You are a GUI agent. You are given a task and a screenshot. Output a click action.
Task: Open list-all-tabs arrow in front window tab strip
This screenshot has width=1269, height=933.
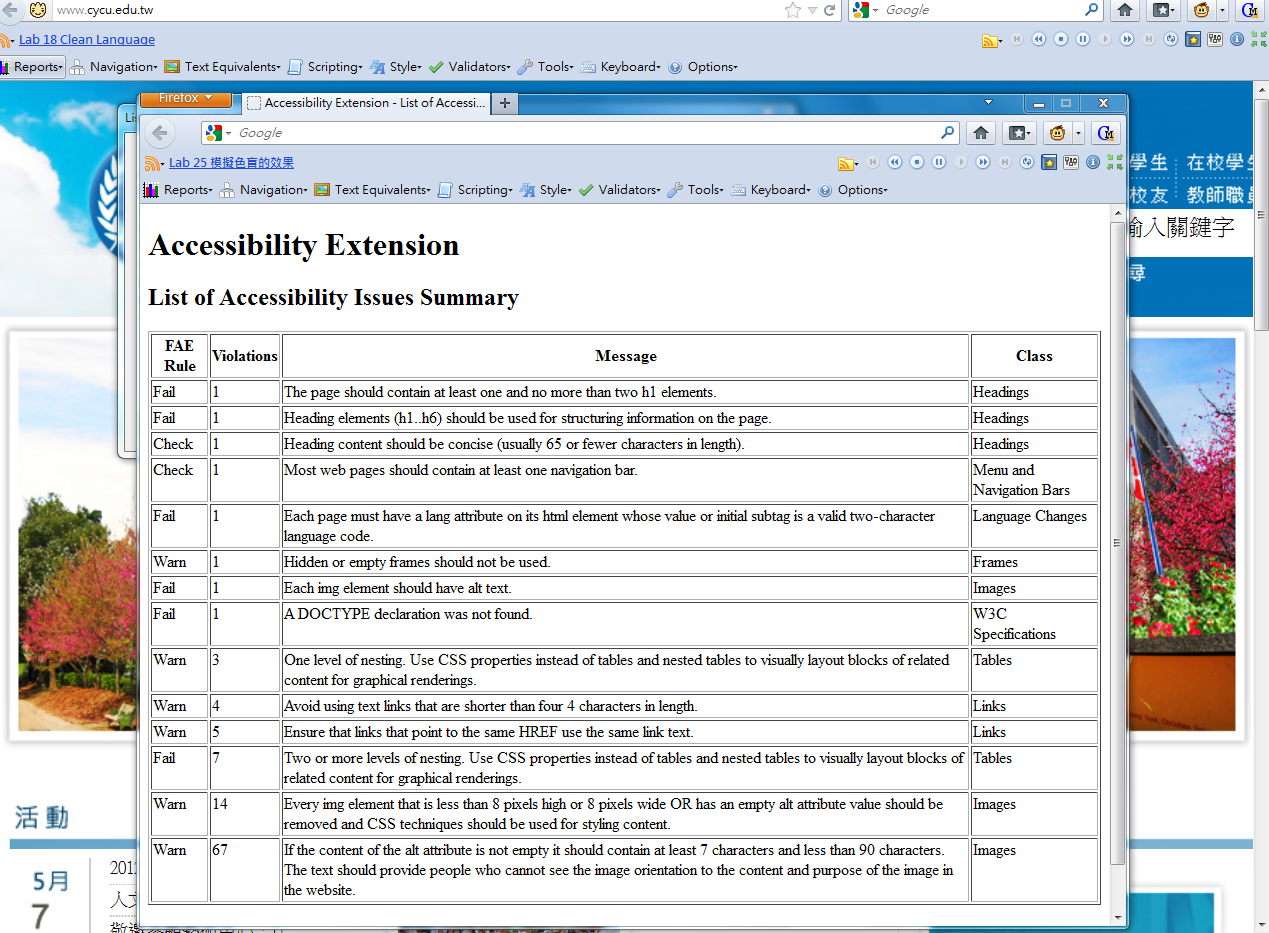[x=988, y=103]
